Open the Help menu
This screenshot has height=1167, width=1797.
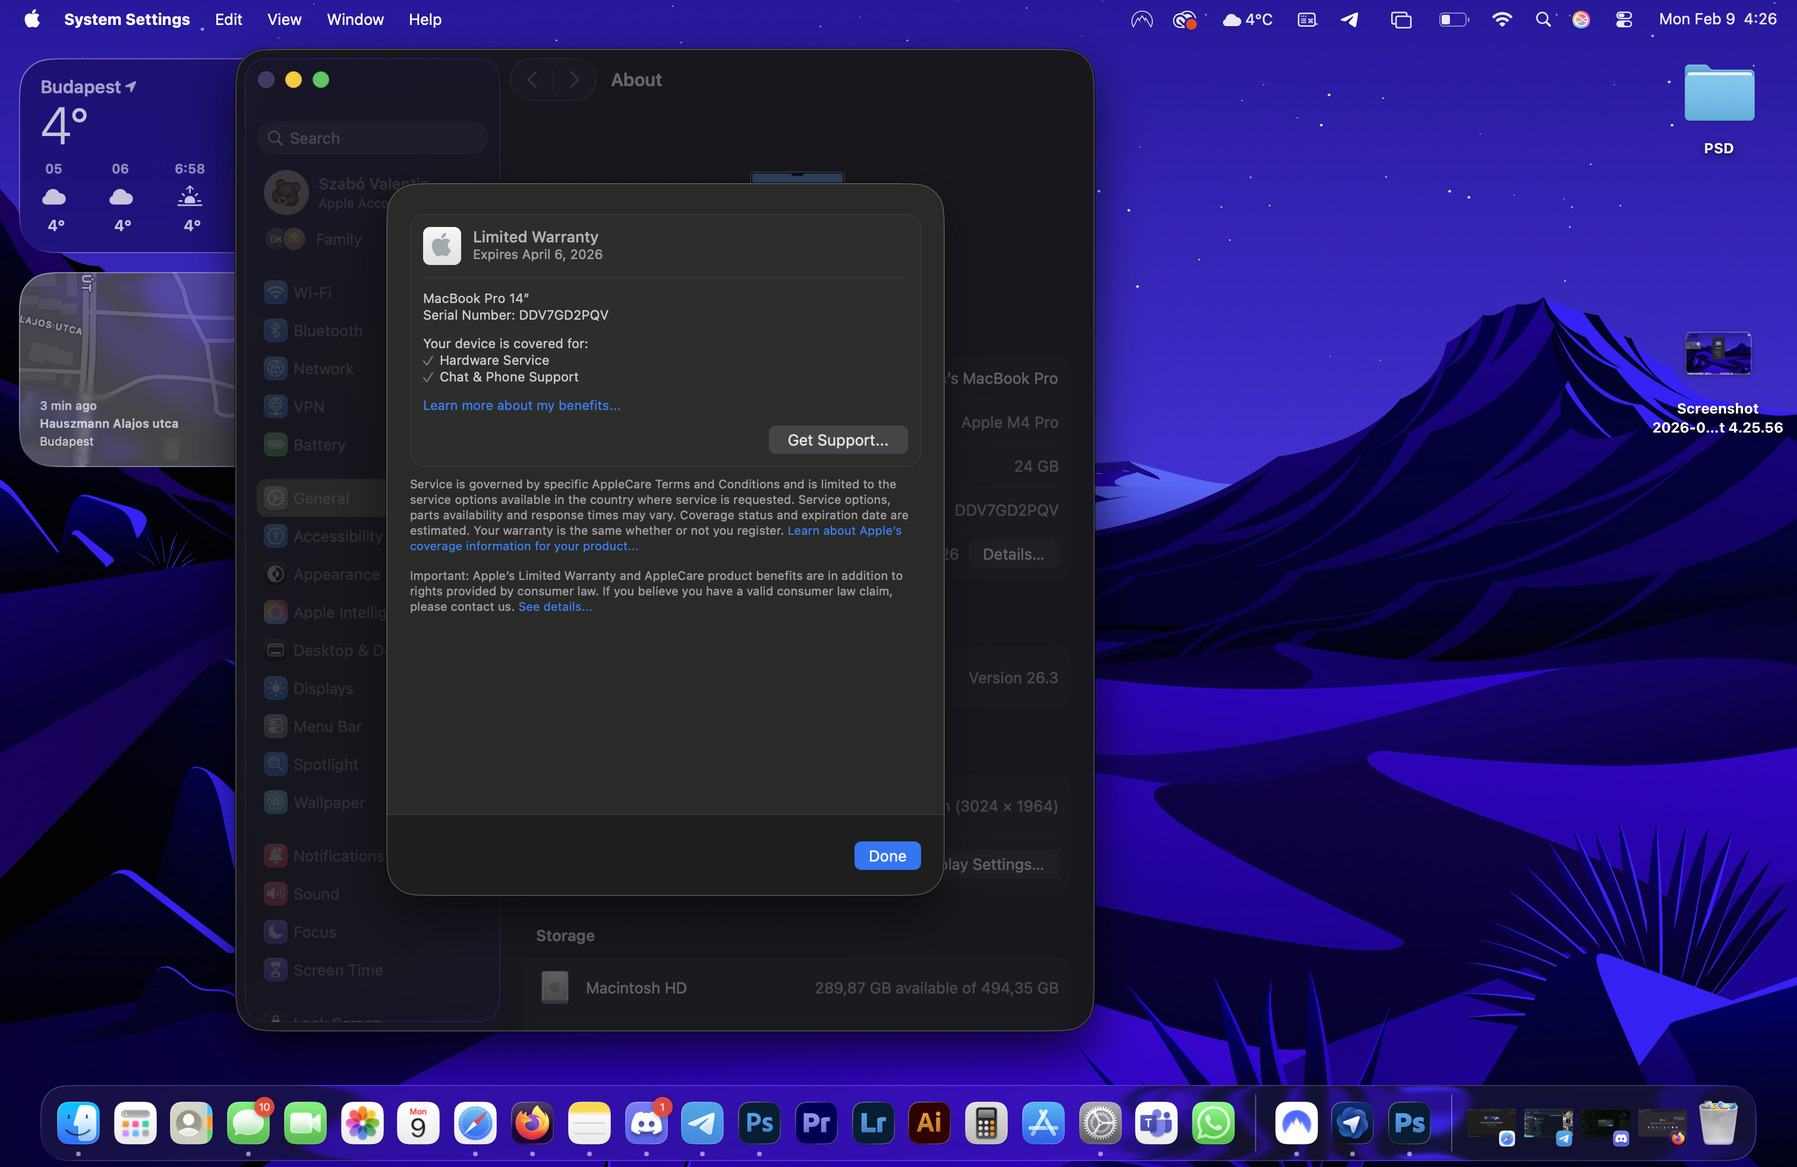pyautogui.click(x=425, y=19)
